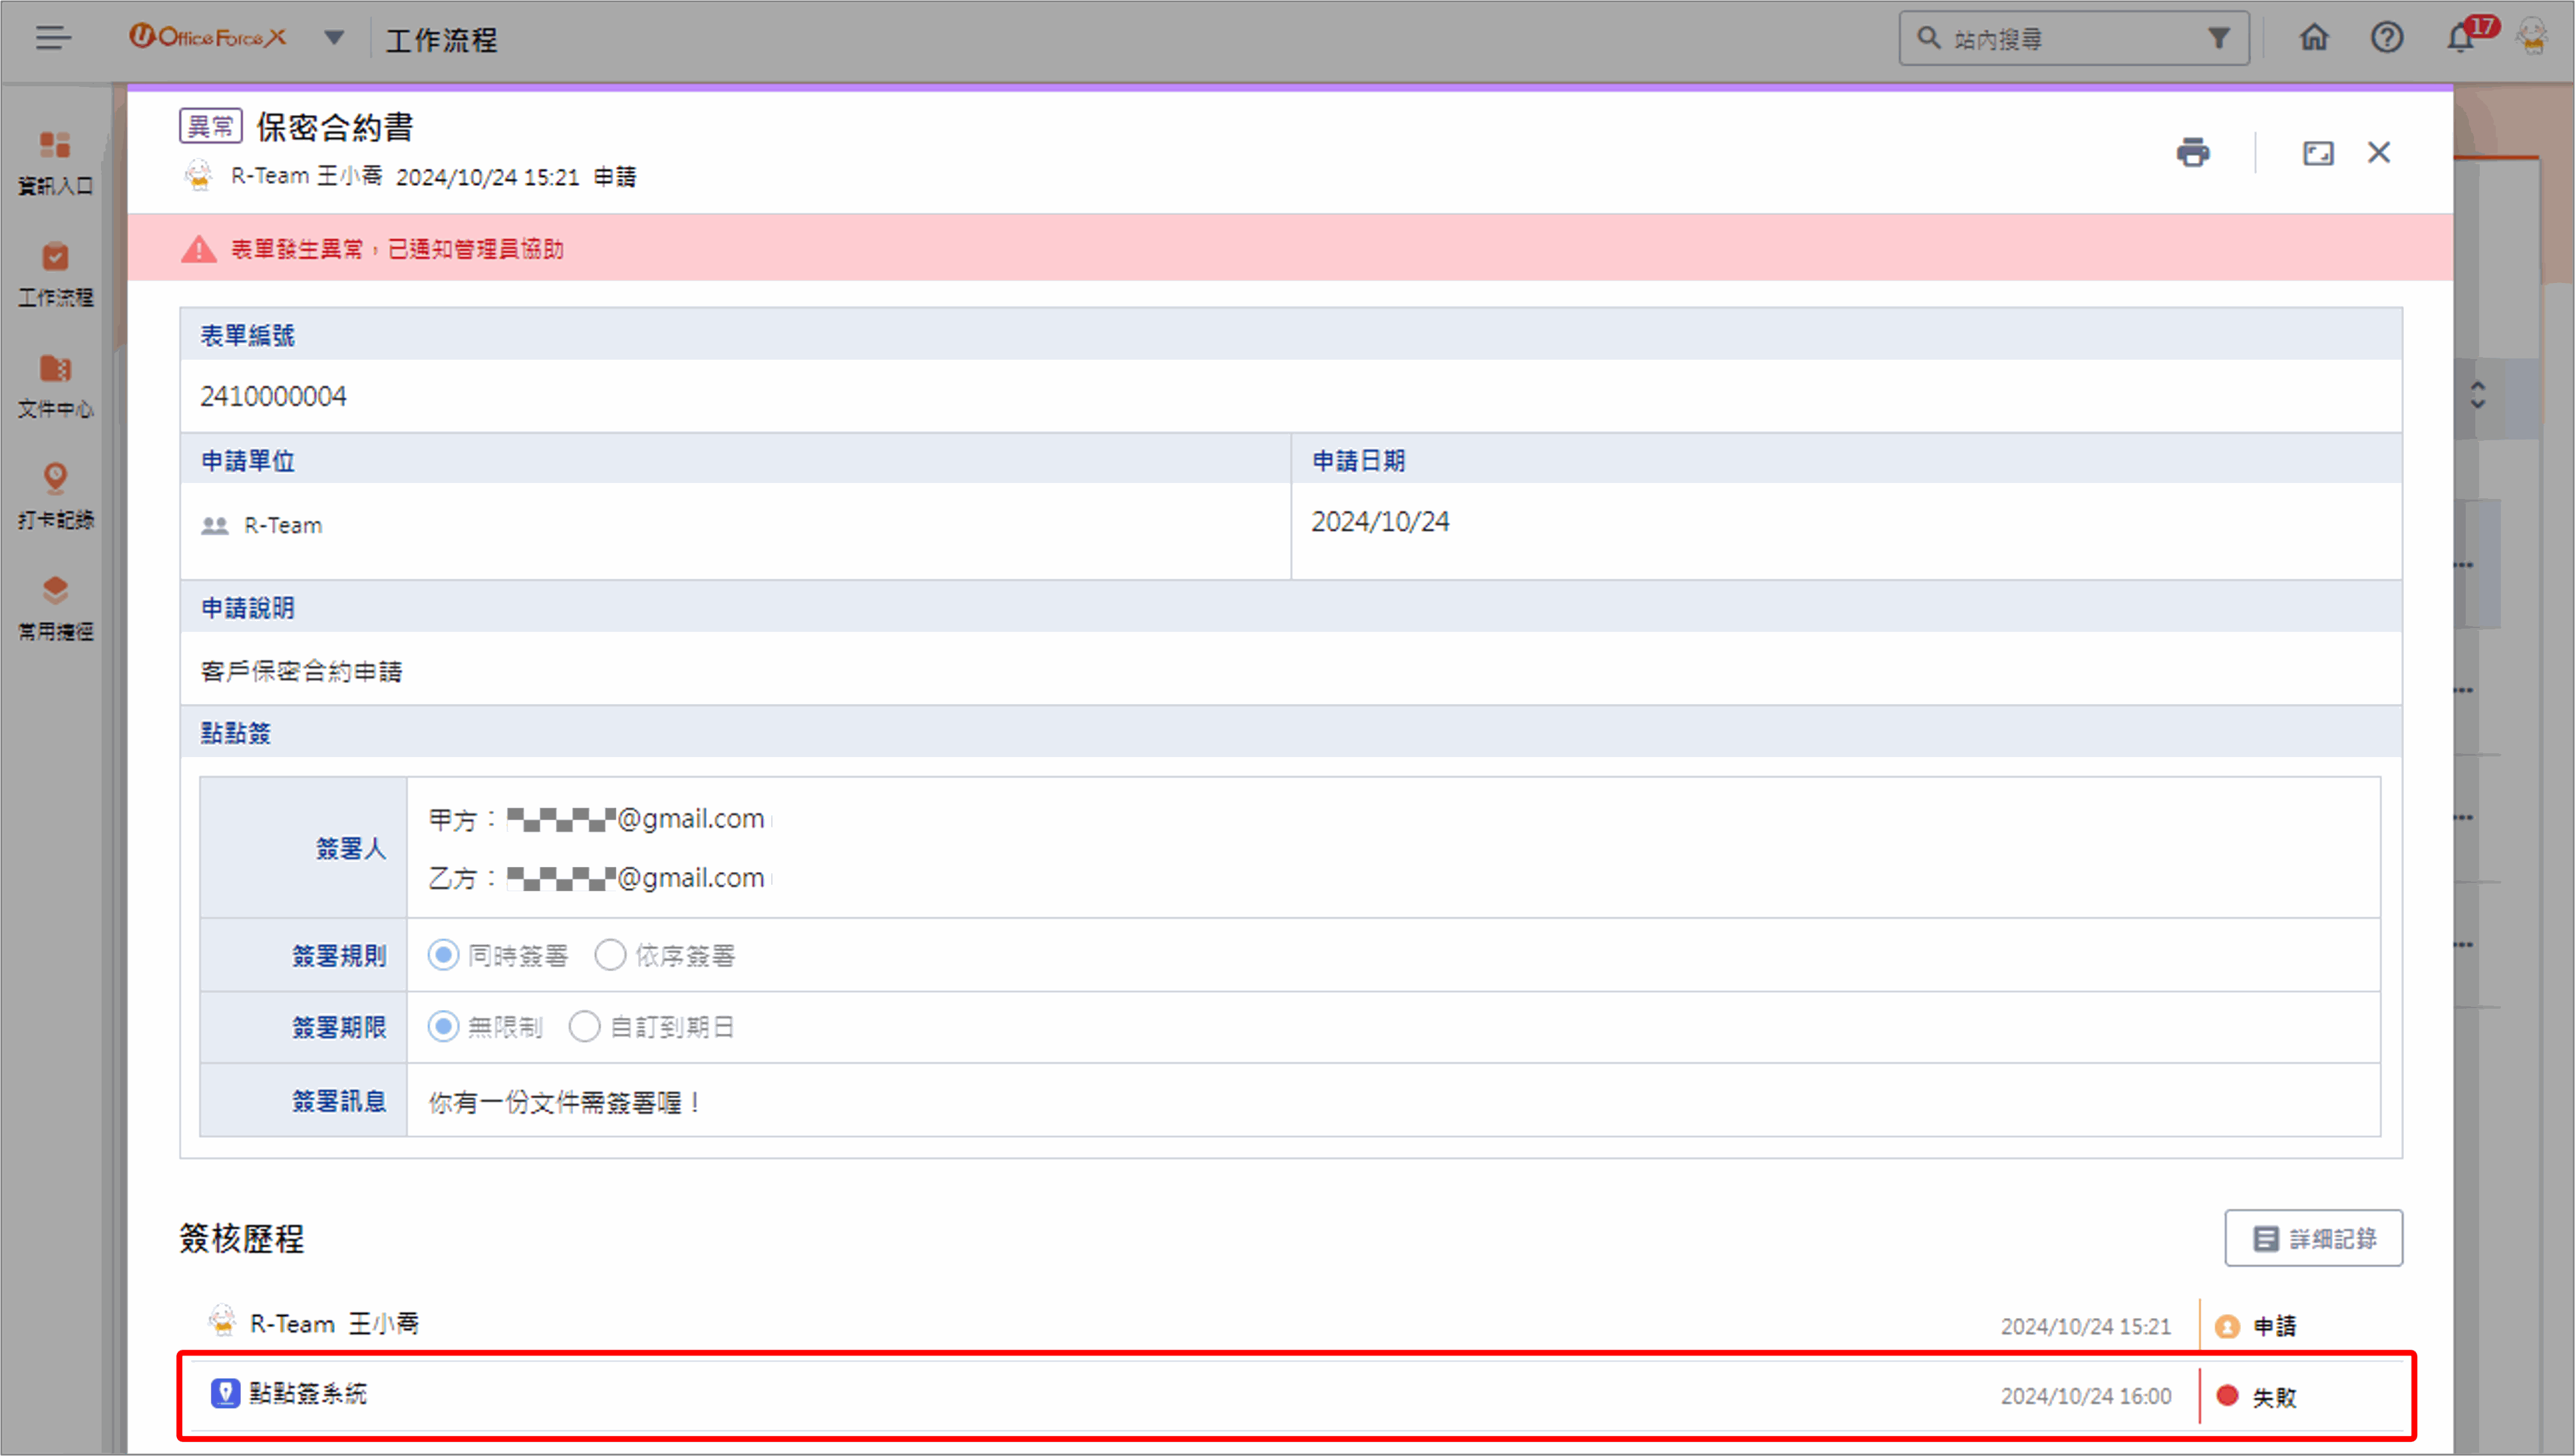Click the home icon in top bar
The image size is (2575, 1456).
point(2313,39)
